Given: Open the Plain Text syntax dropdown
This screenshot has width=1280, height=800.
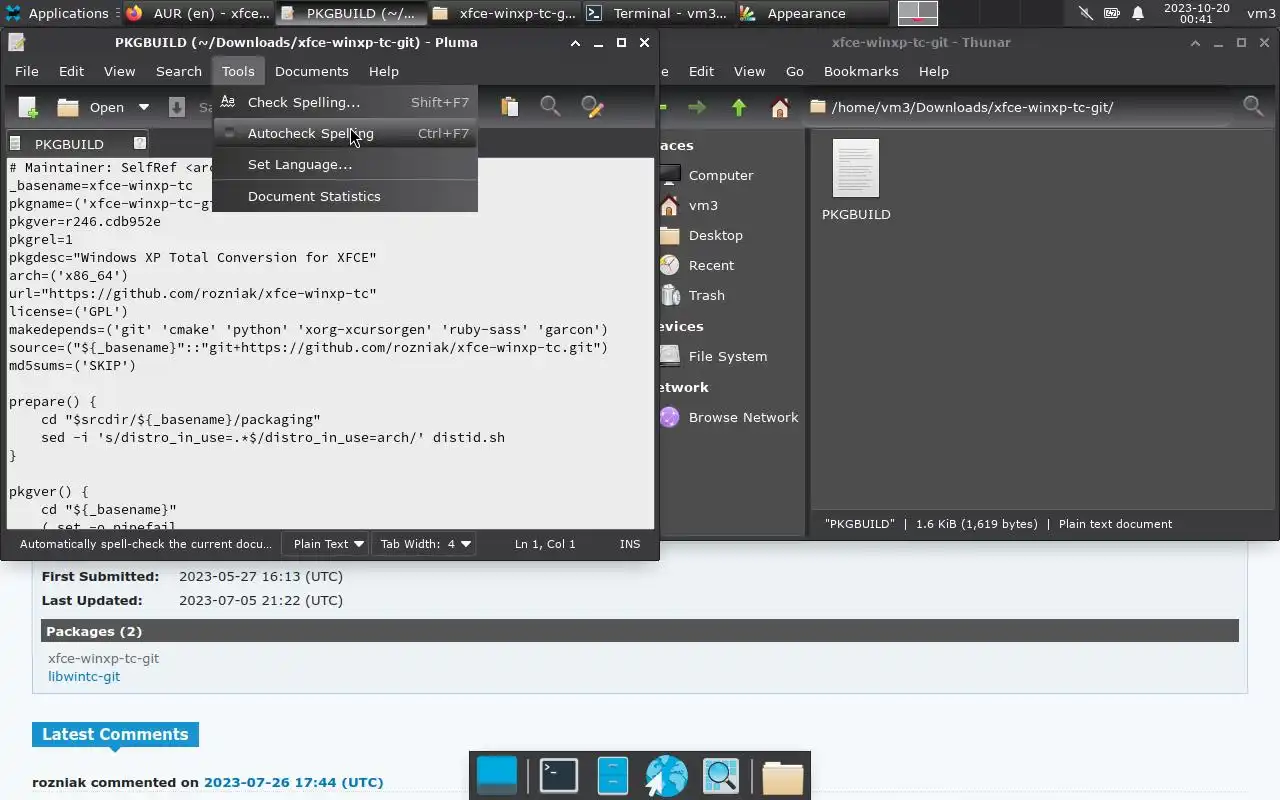Looking at the screenshot, I should (x=328, y=544).
